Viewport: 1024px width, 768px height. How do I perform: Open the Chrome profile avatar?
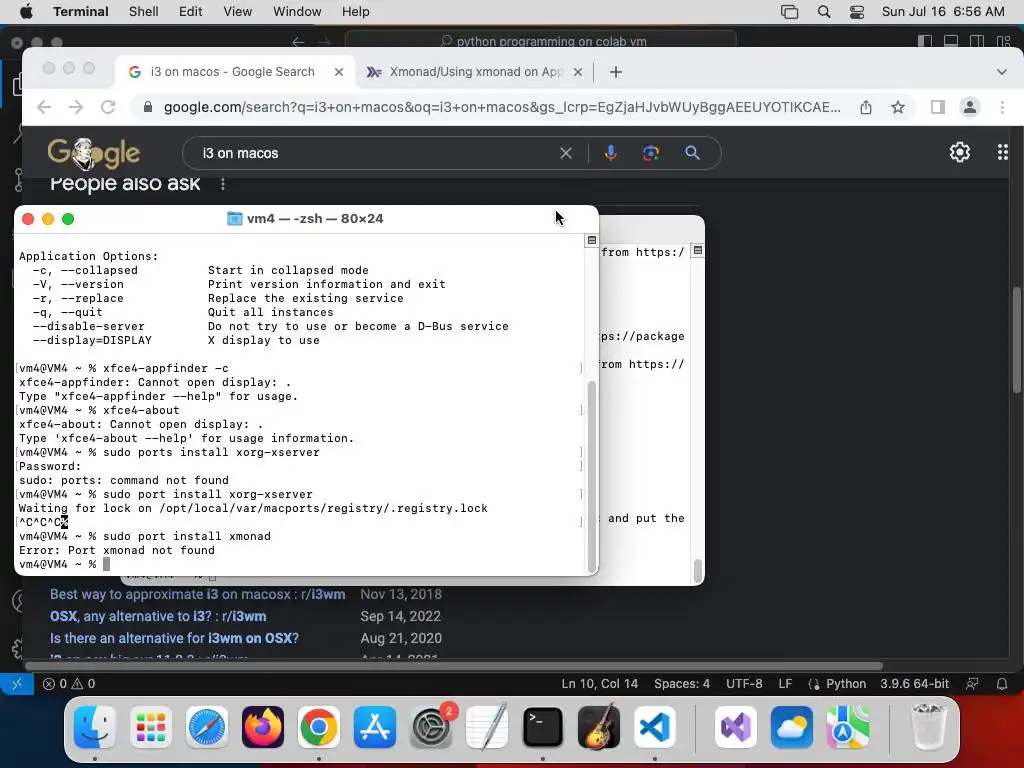[970, 107]
